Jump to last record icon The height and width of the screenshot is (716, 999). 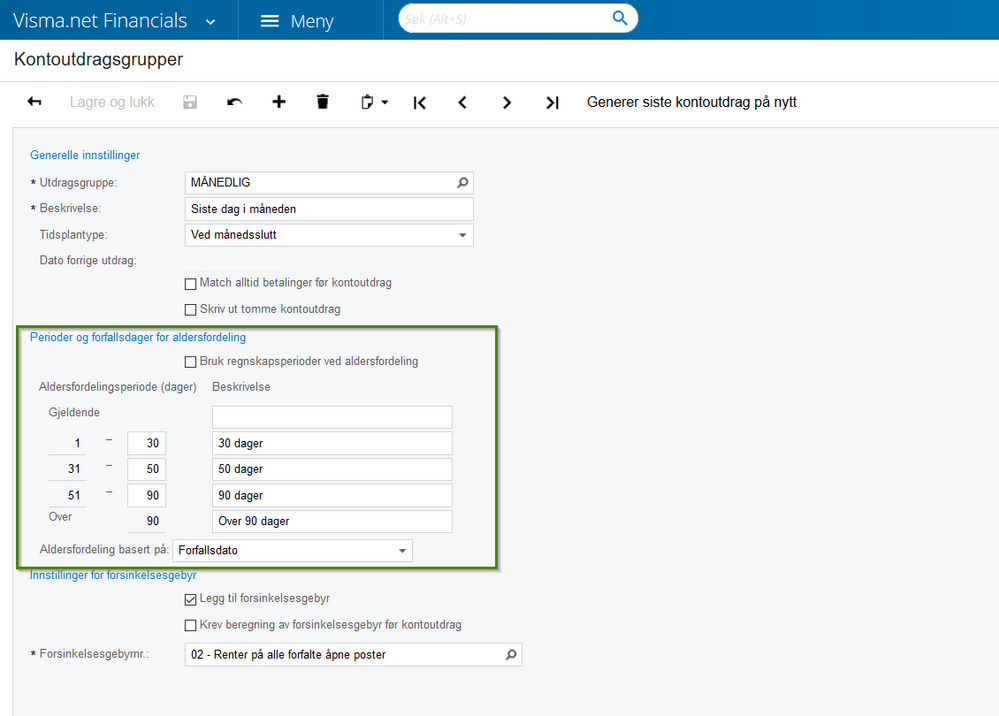[552, 103]
